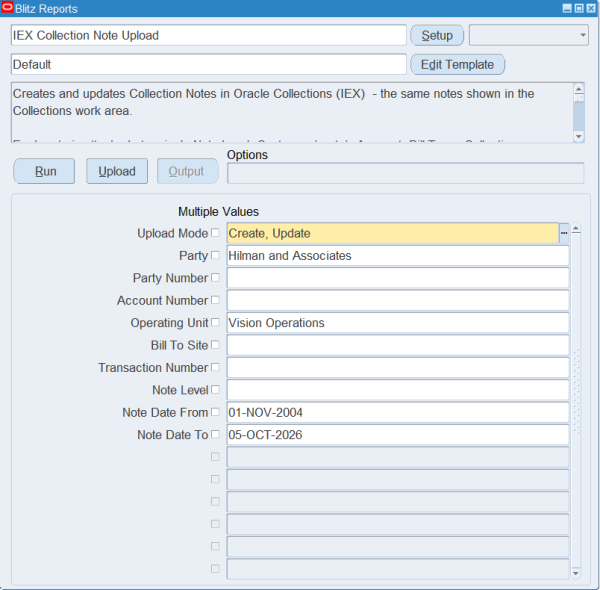
Task: Enable multiple values for Party Number
Action: coord(215,277)
